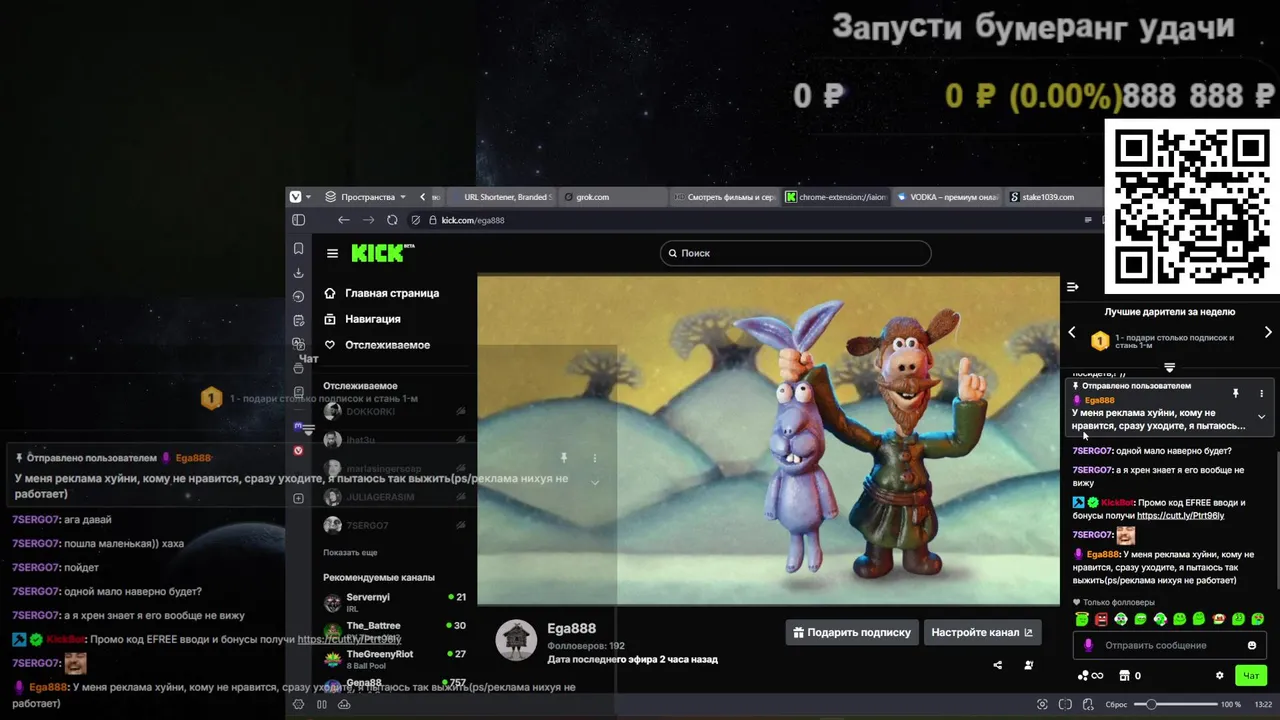The width and height of the screenshot is (1280, 720).
Task: Collapse the chat panel icon
Action: 1072,287
